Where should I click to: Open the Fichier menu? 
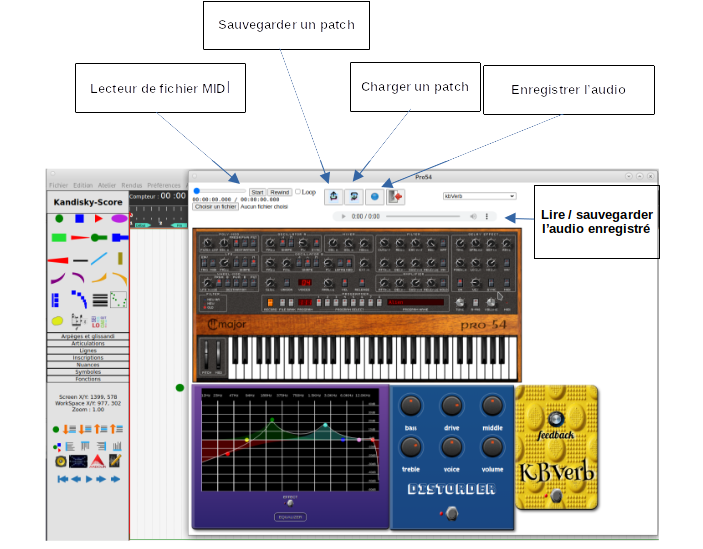point(58,185)
